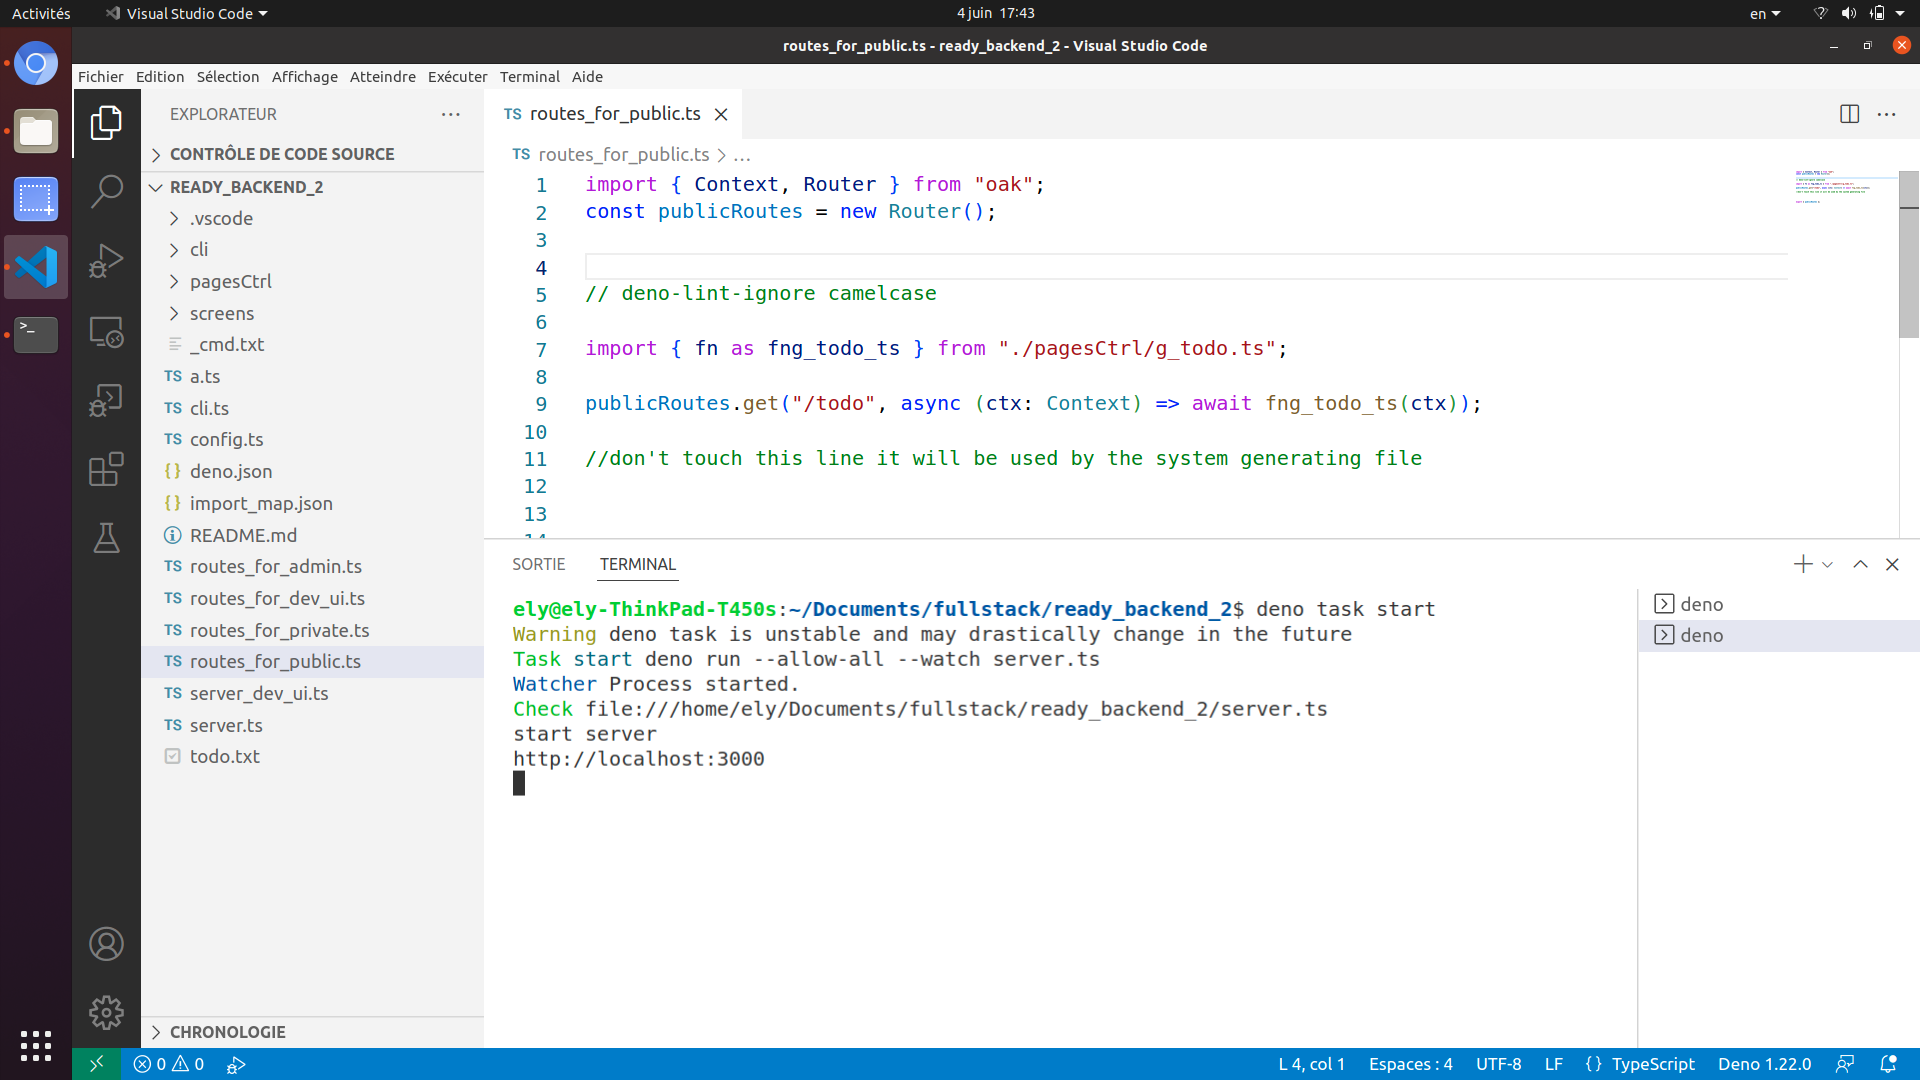Select routes_for_admin.ts in file explorer
Screen dimensions: 1920x1080
[276, 566]
